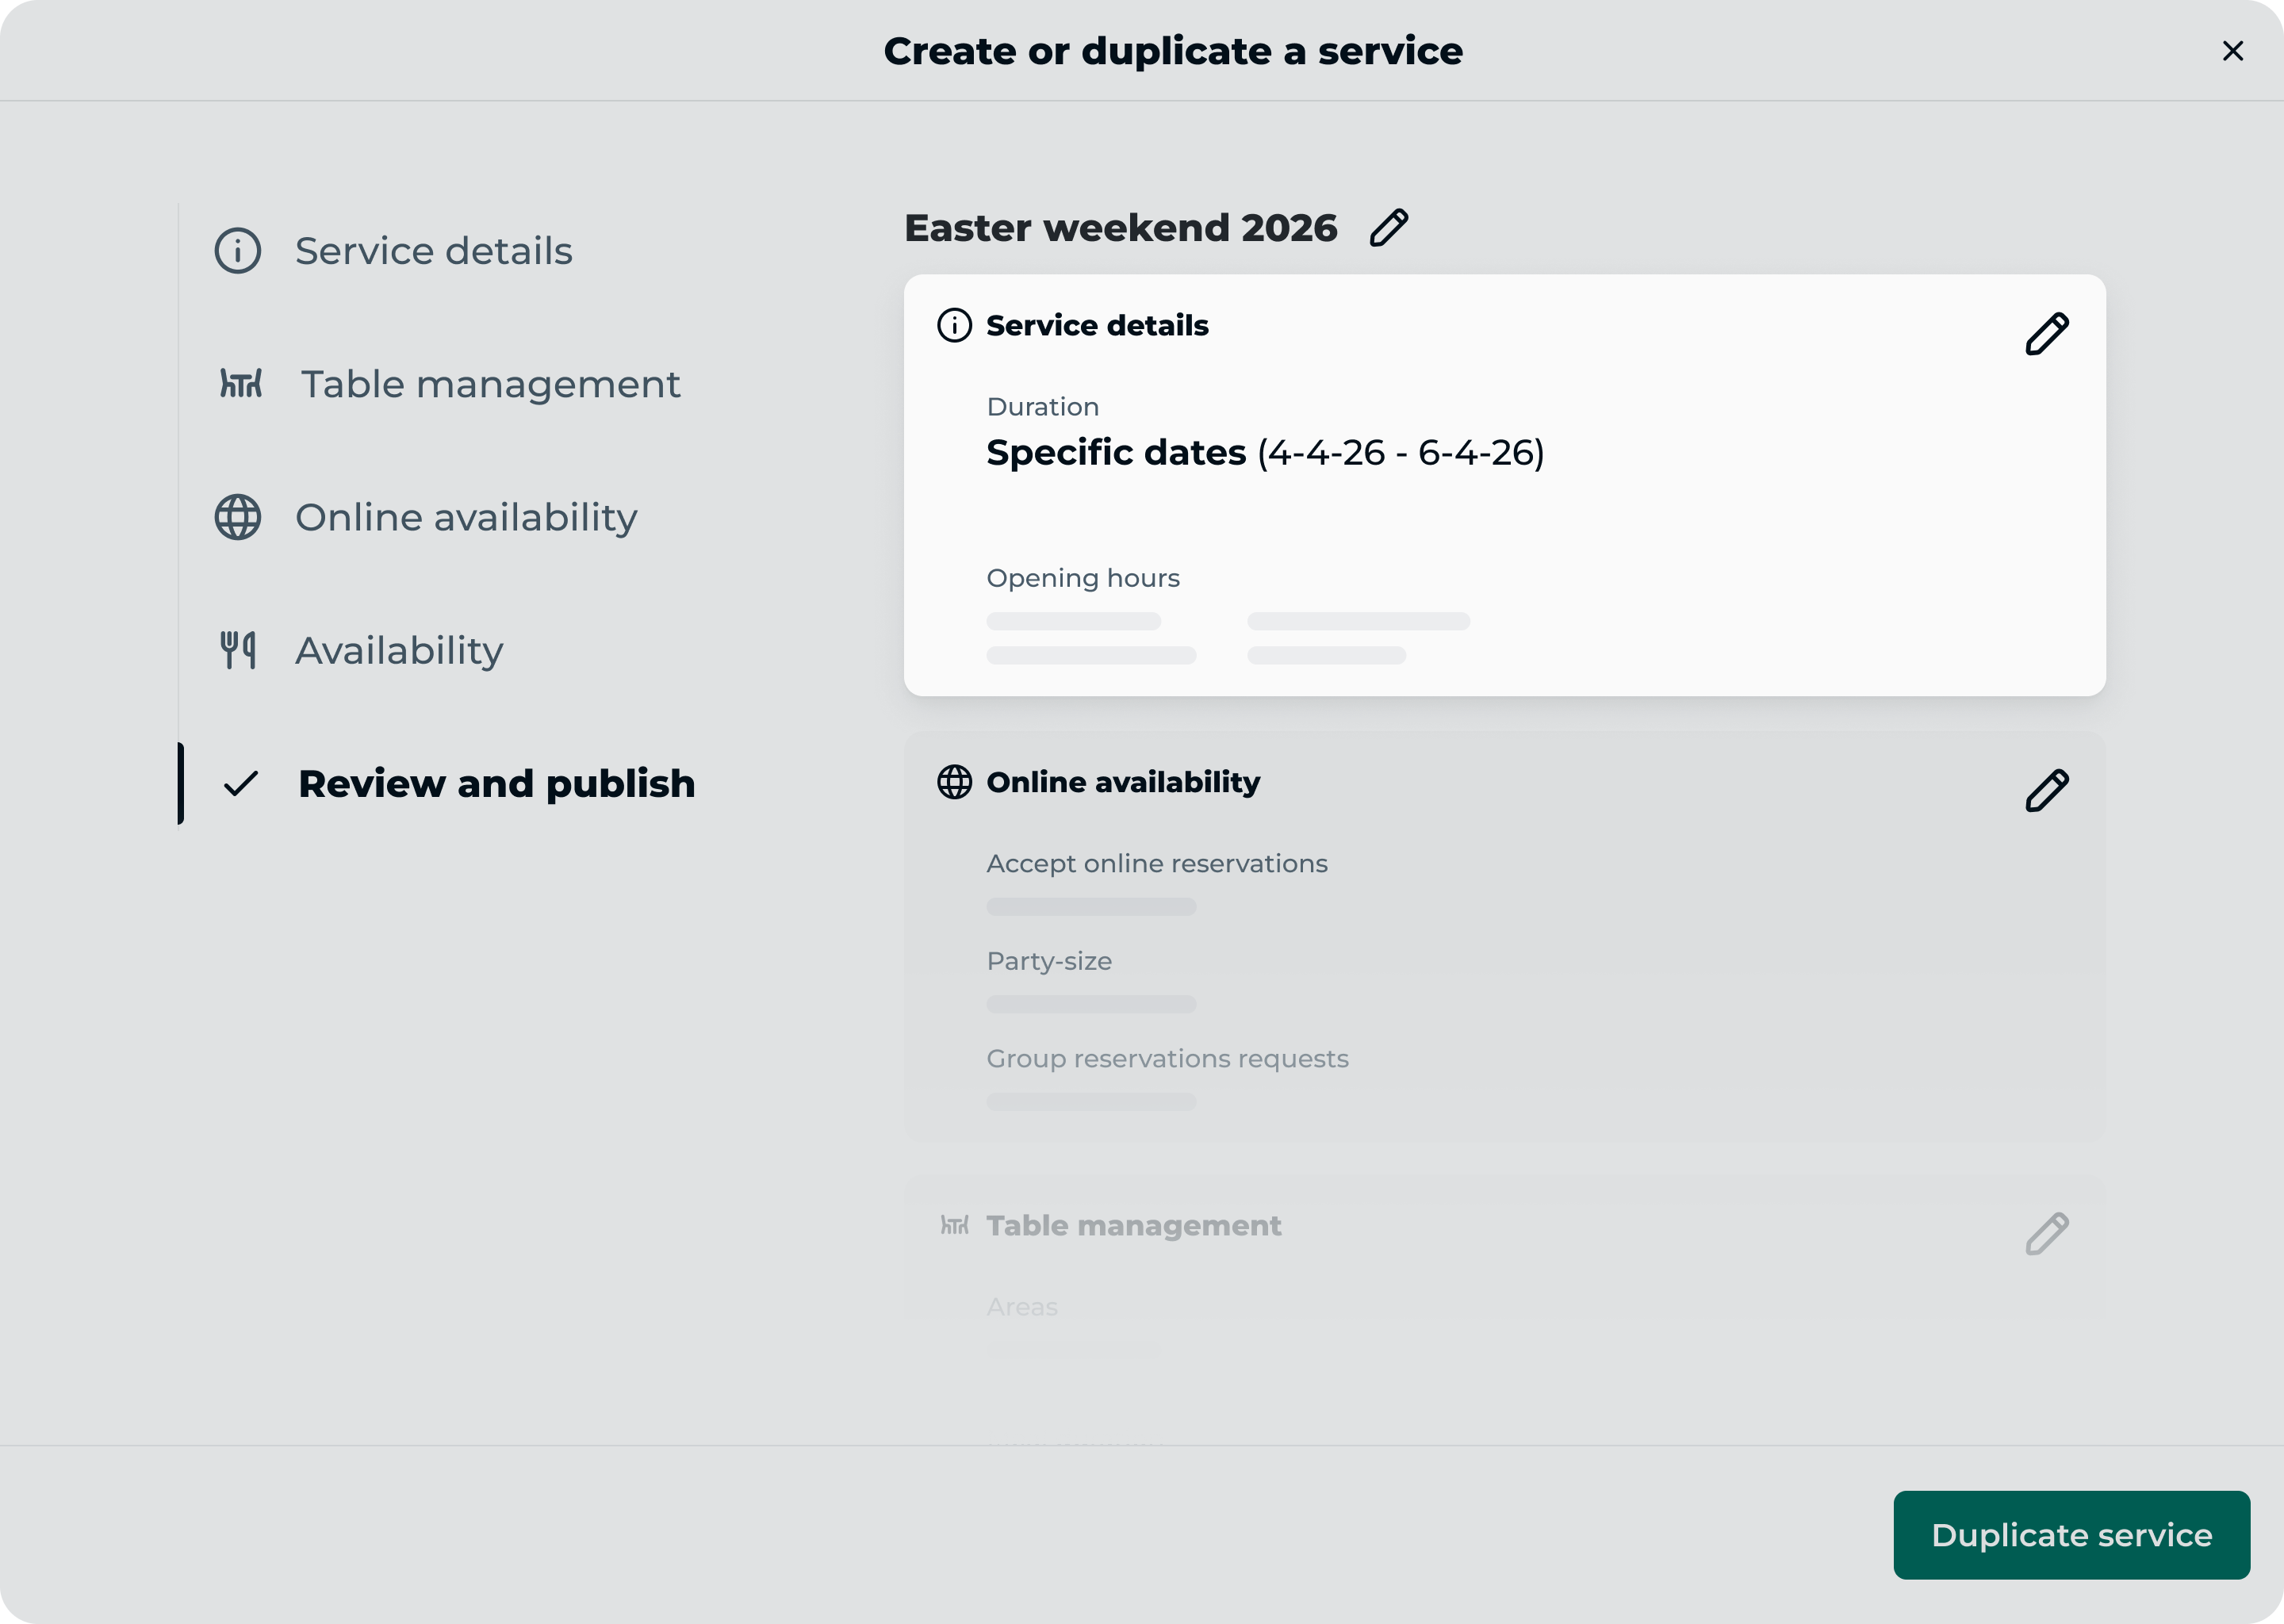Viewport: 2284px width, 1624px height.
Task: Click the checkmark icon beside Review and publish
Action: click(x=239, y=784)
